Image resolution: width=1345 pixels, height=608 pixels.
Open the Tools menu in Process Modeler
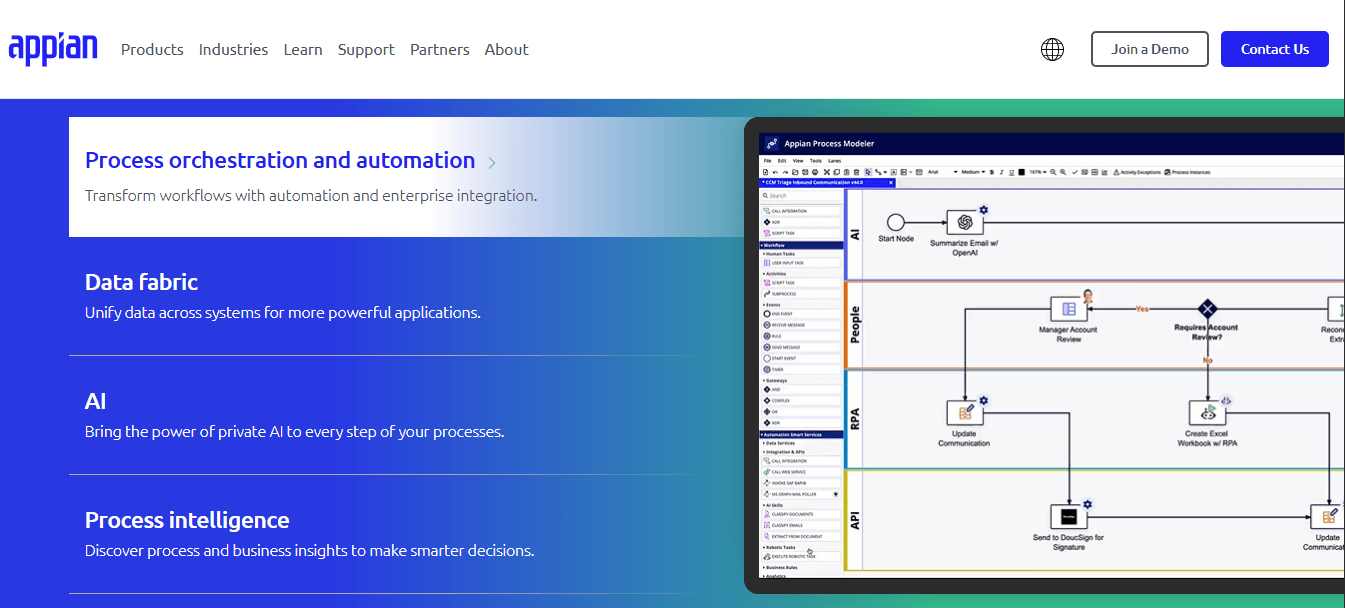pyautogui.click(x=815, y=161)
